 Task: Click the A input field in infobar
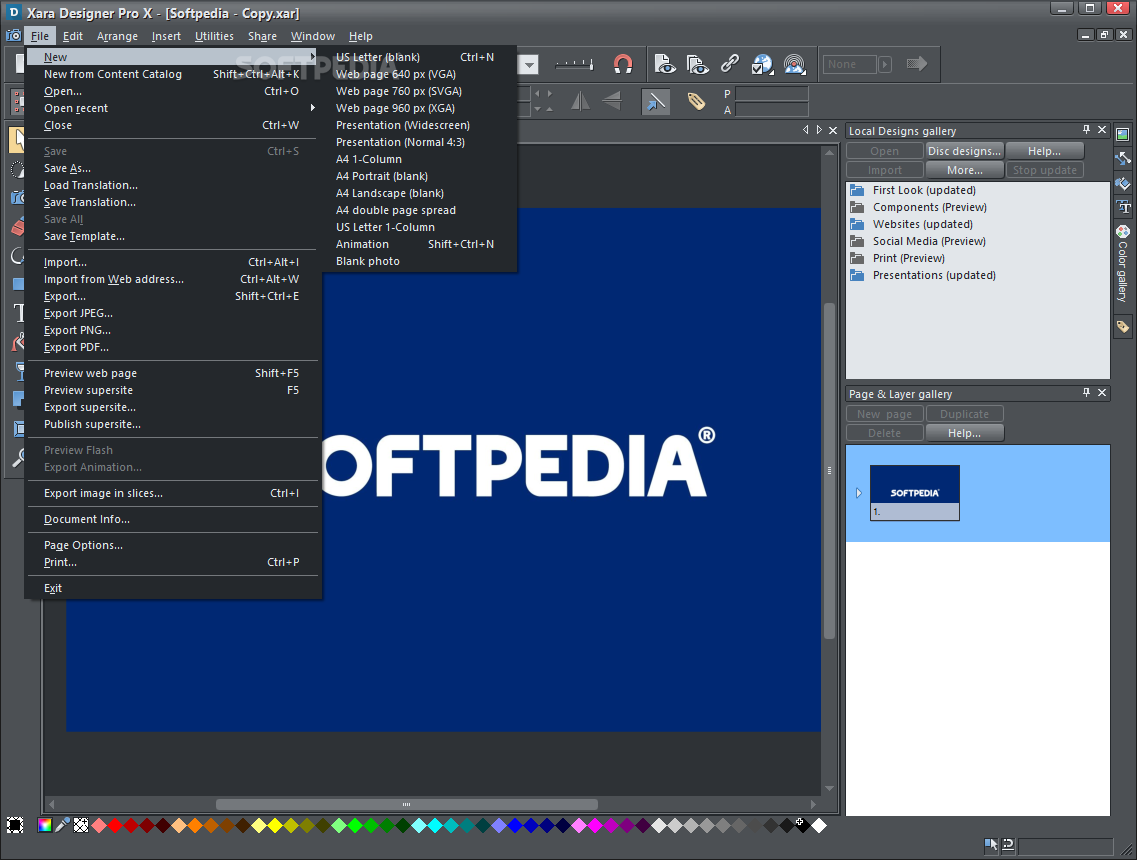[772, 109]
